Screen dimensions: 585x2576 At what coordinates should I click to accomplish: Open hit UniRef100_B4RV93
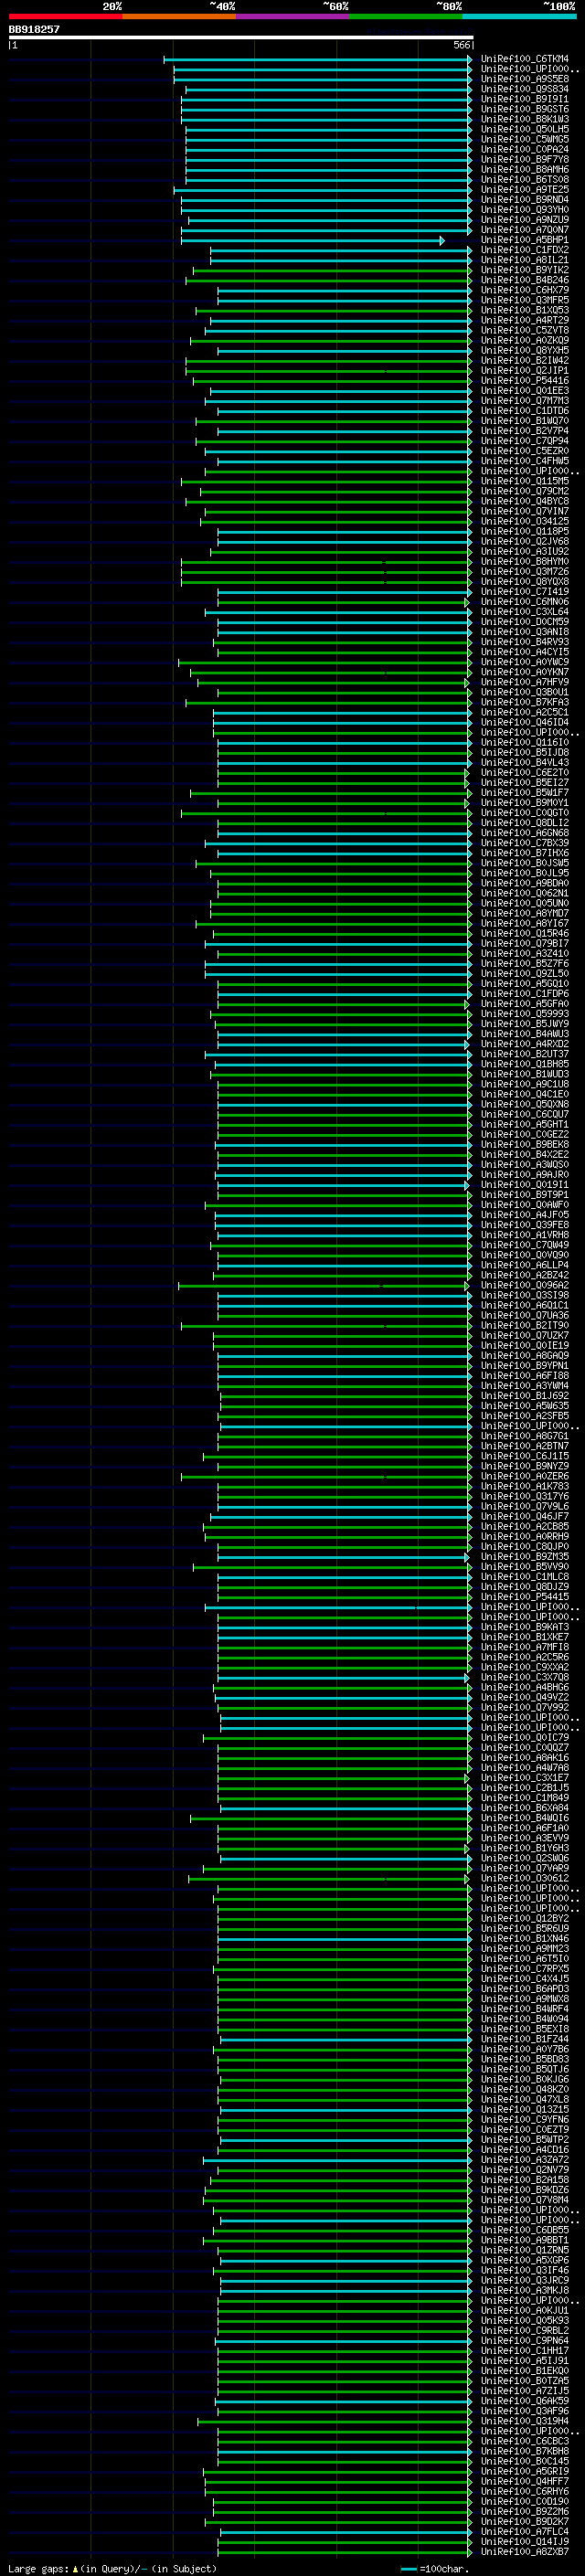point(525,642)
